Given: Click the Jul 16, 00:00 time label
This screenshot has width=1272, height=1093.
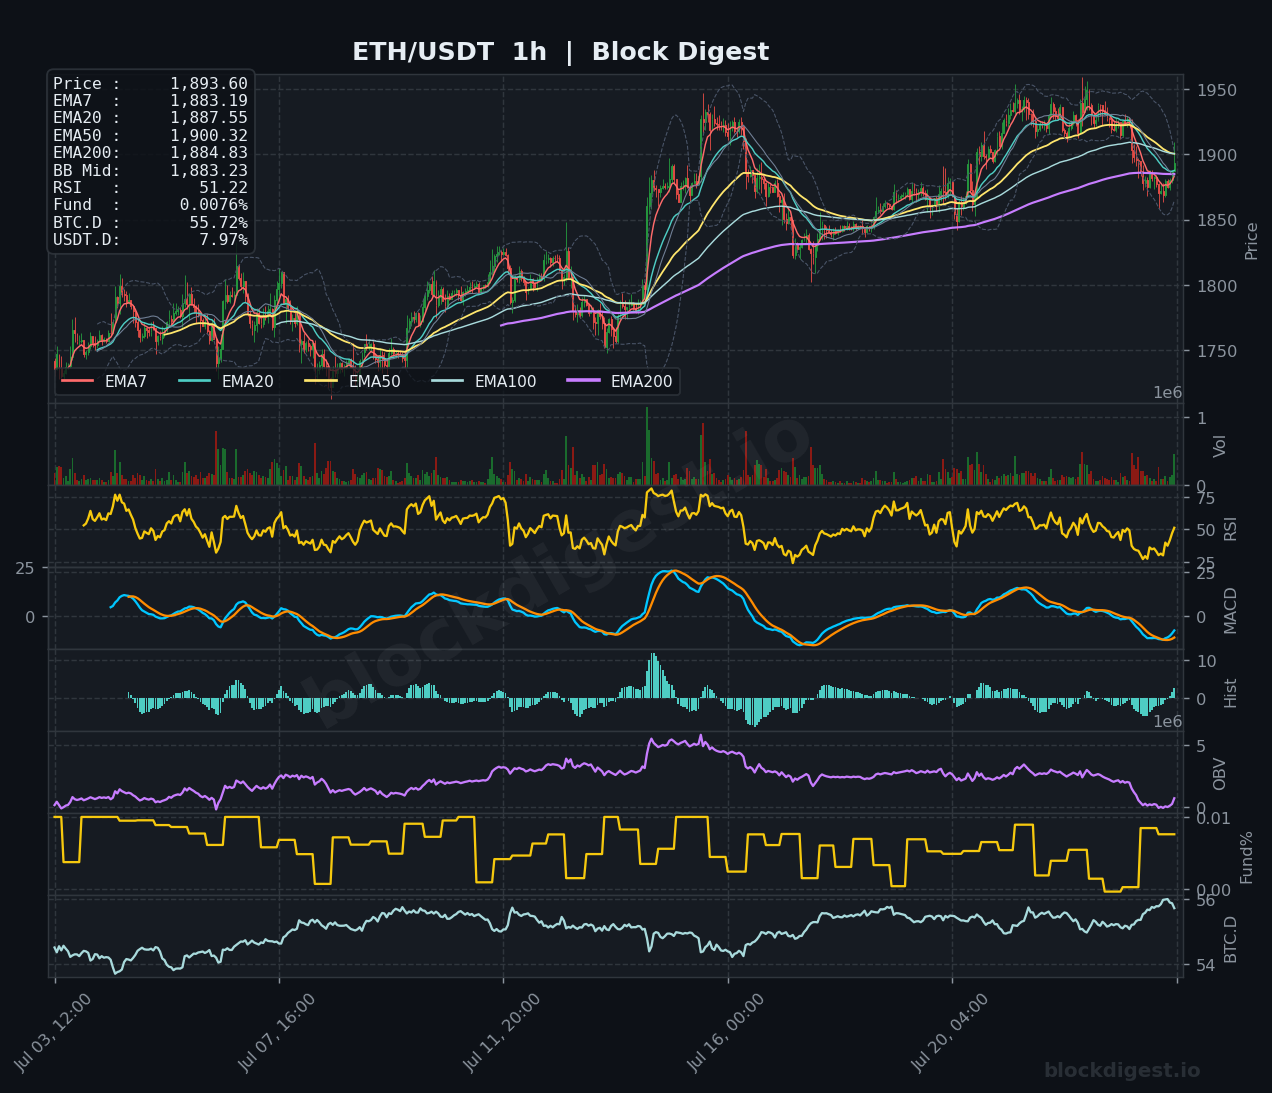Looking at the screenshot, I should [727, 1033].
